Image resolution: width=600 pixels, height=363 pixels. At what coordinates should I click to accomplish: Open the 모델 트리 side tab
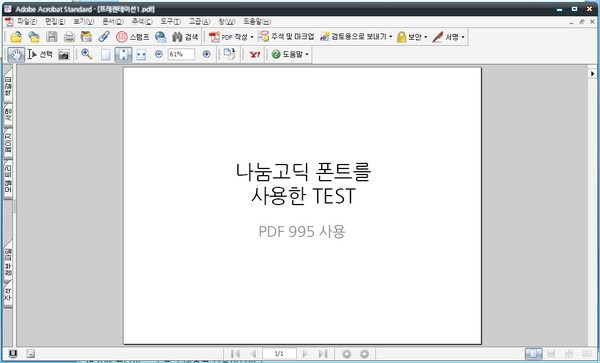click(8, 179)
